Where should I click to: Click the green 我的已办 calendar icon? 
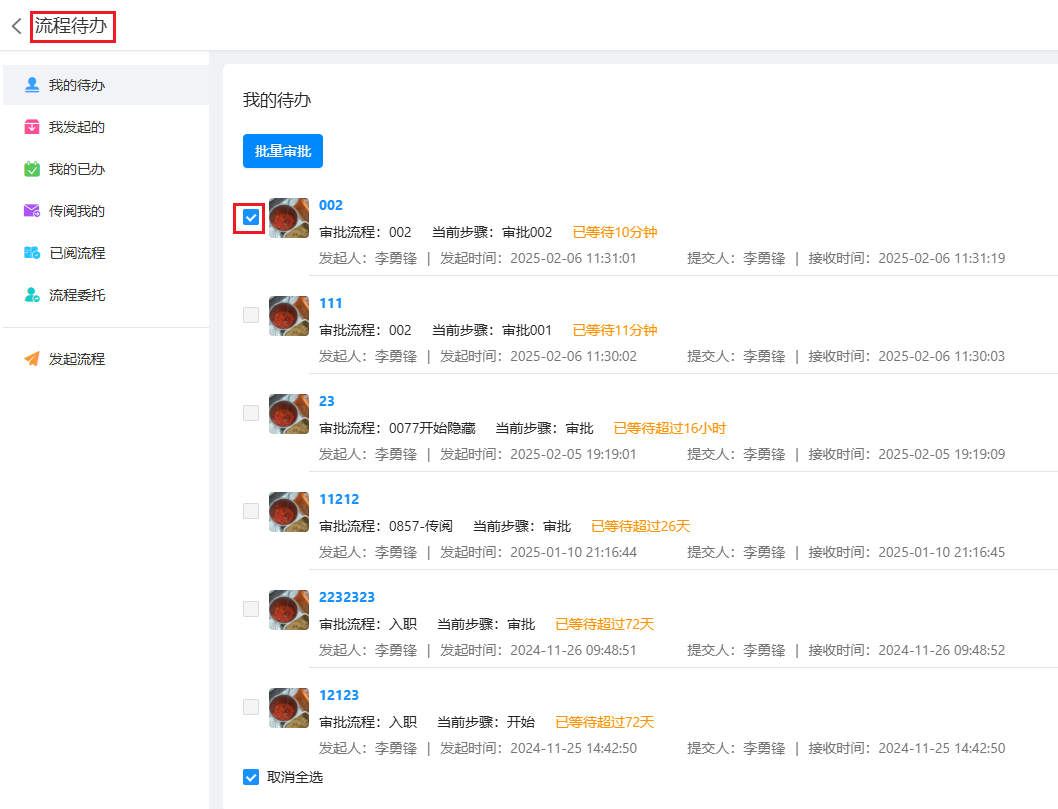(x=32, y=169)
